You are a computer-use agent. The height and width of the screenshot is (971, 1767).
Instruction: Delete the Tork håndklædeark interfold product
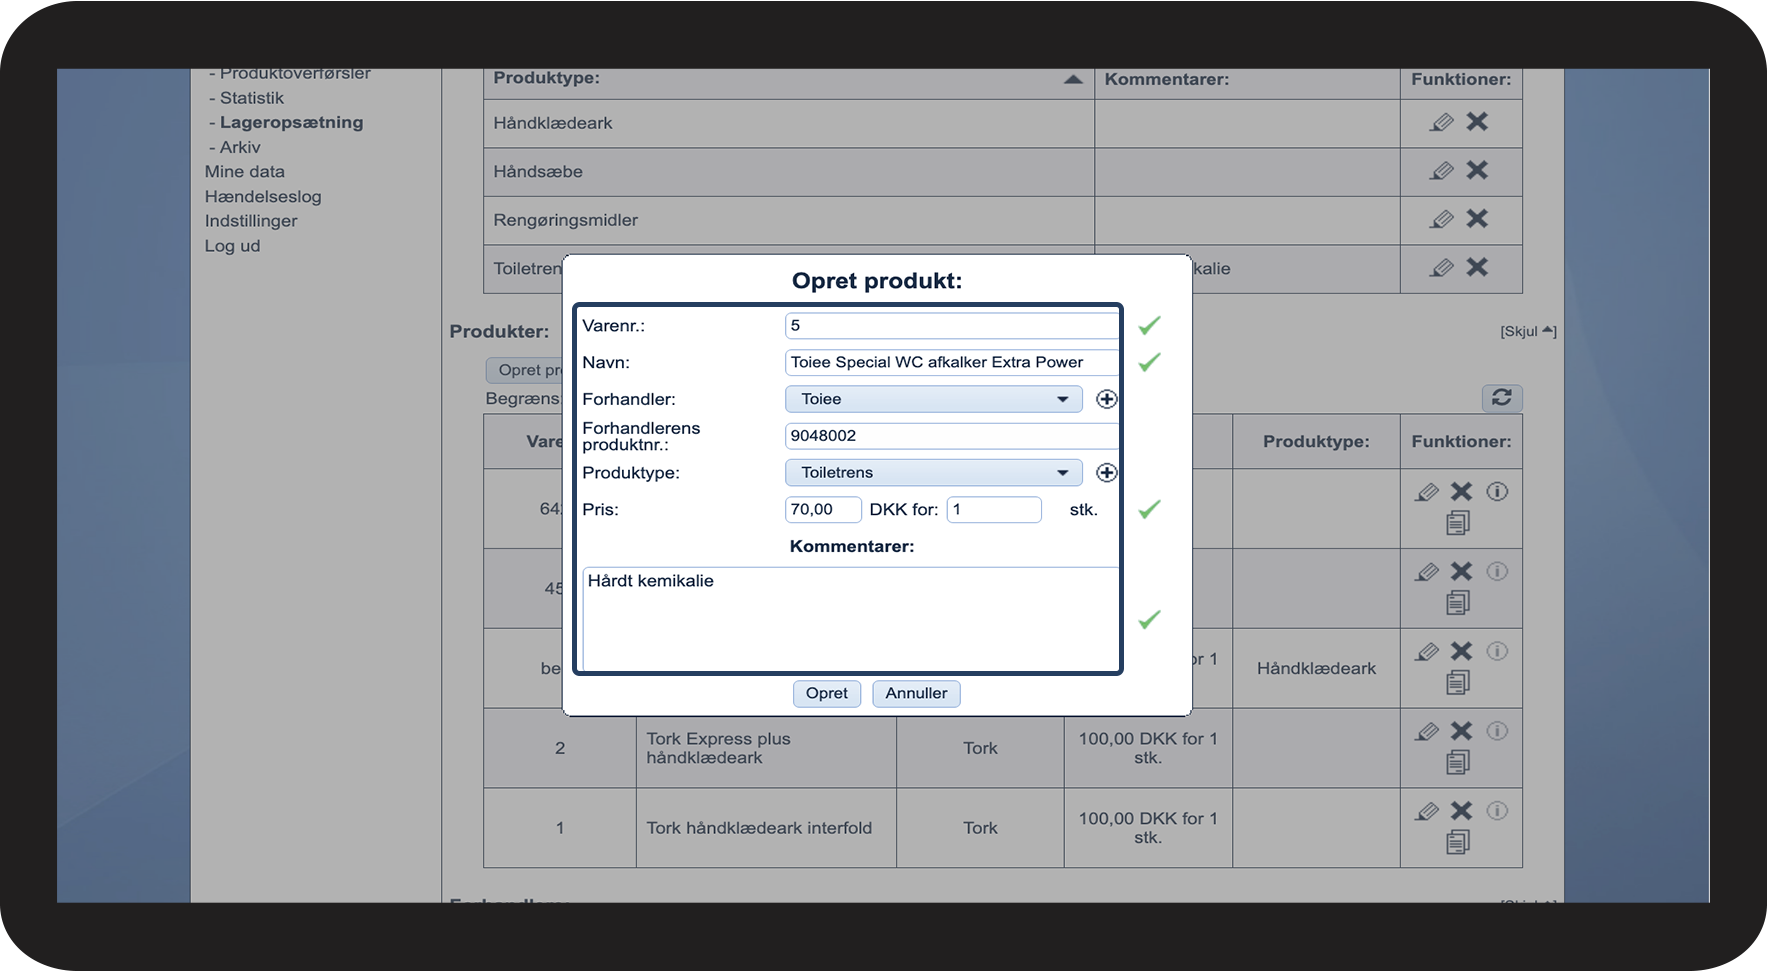point(1462,811)
